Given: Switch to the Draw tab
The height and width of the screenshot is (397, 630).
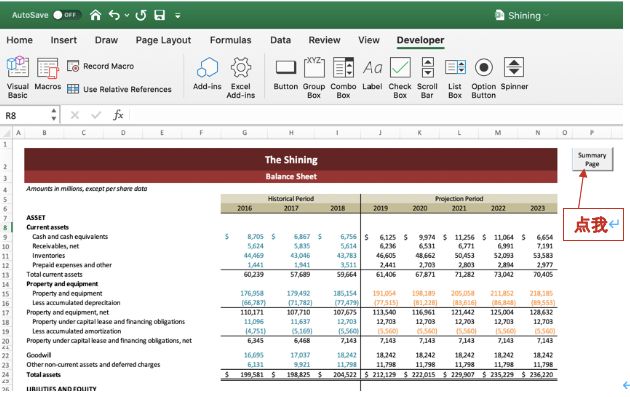Looking at the screenshot, I should (106, 40).
